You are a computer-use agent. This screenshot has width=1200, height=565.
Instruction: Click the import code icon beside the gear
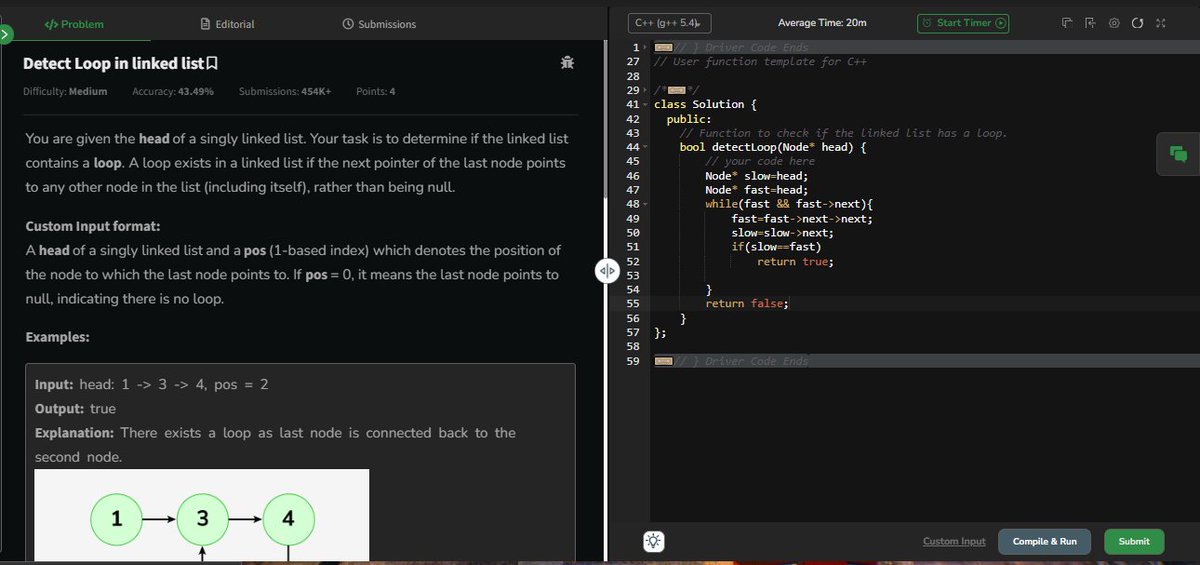[x=1089, y=23]
